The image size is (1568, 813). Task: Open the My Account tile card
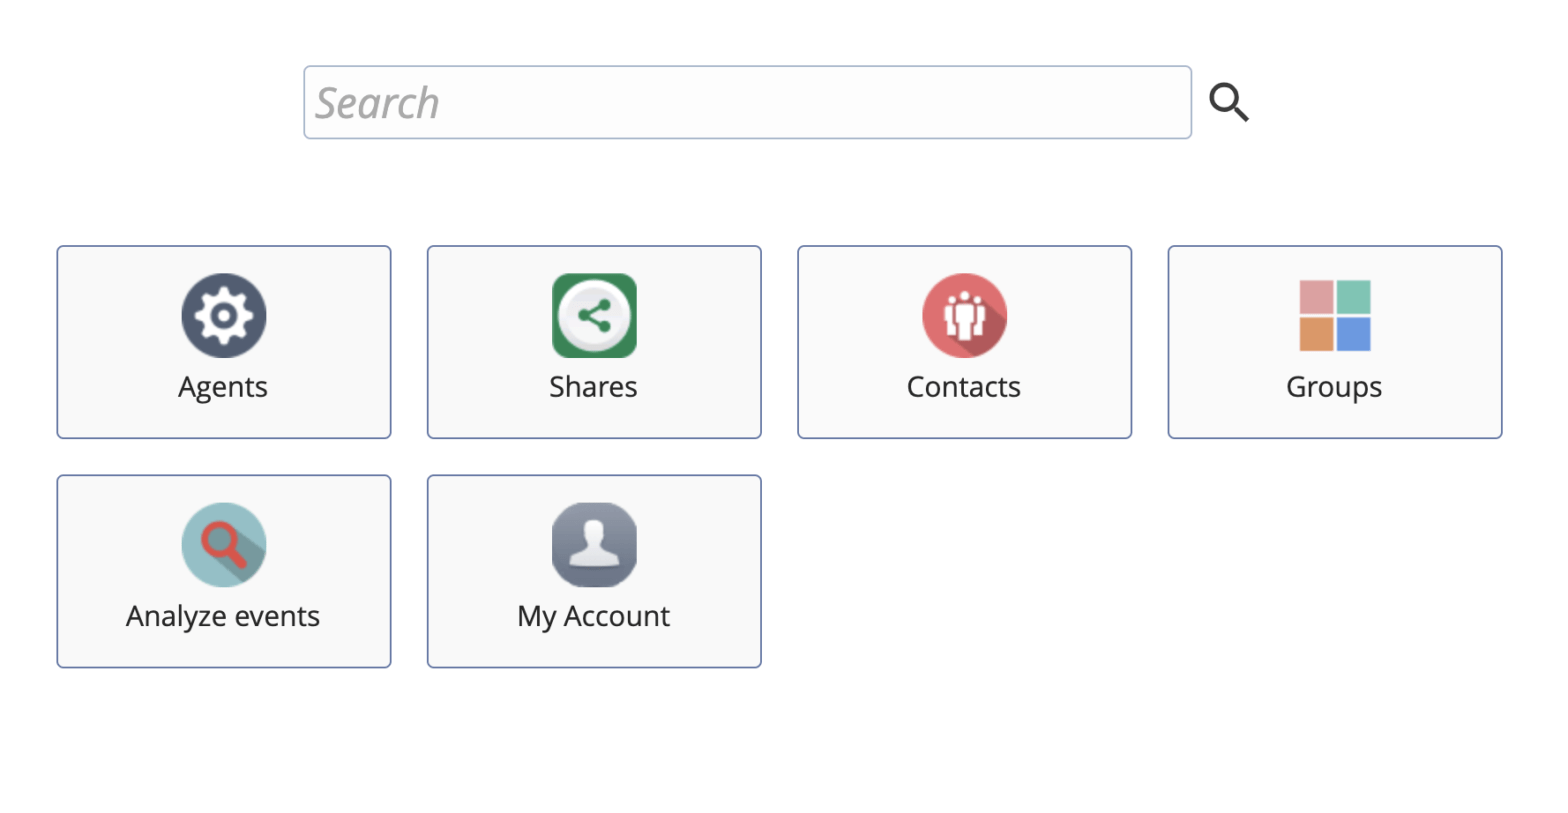[x=594, y=571]
